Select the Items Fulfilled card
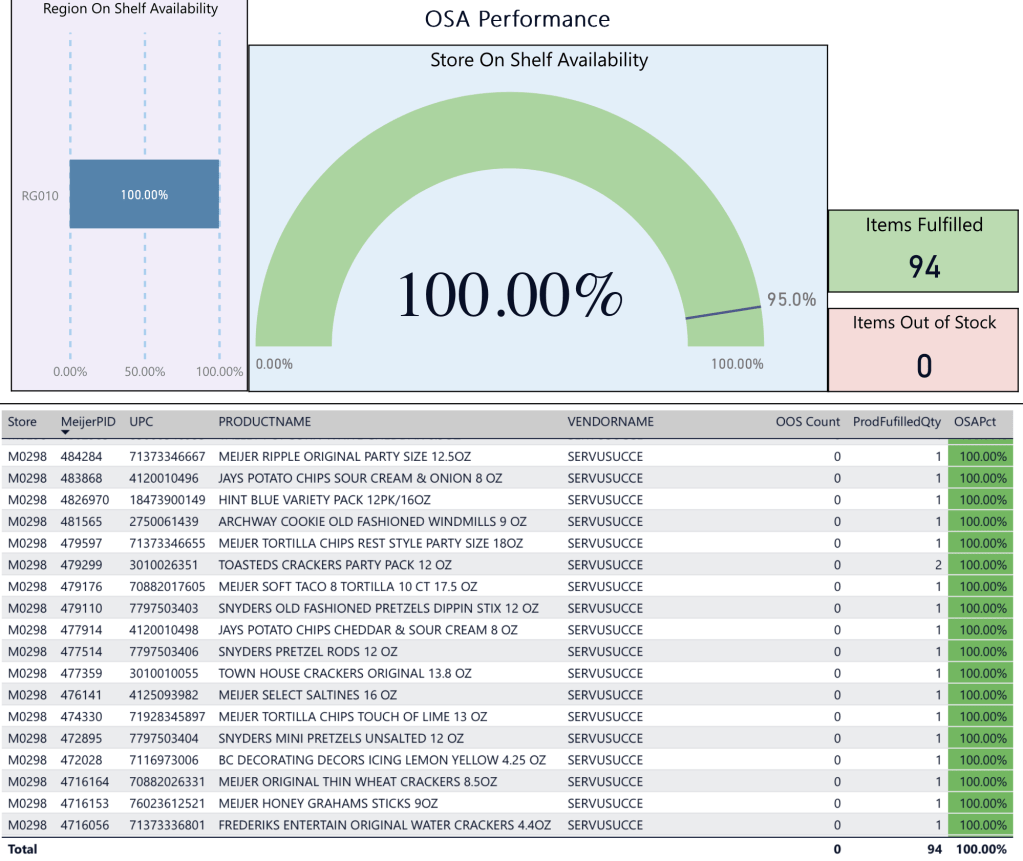The image size is (1023, 861). click(x=924, y=250)
